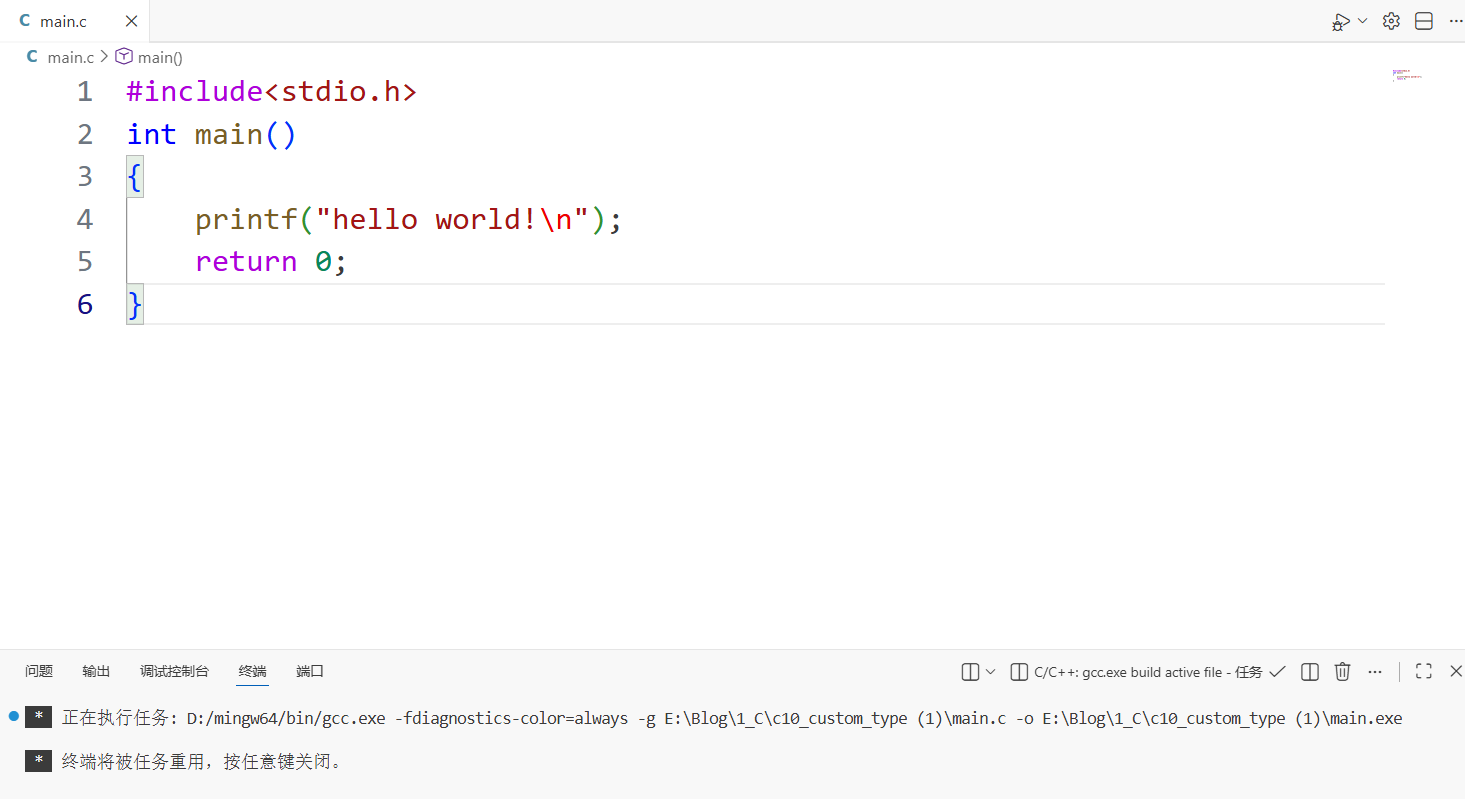Screen dimensions: 1465x799
Task: Toggle the maximized panel size
Action: (x=1424, y=671)
